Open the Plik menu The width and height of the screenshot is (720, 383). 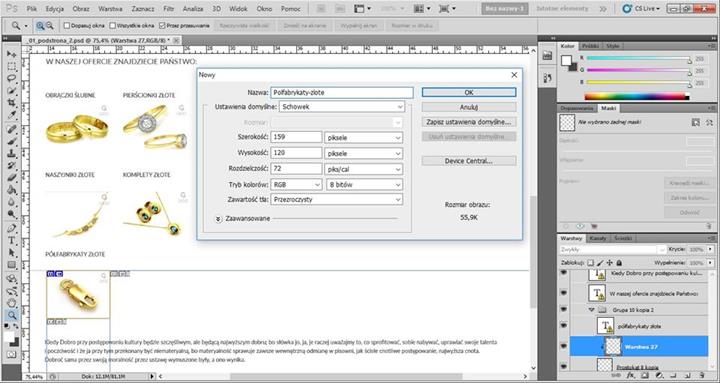(32, 9)
